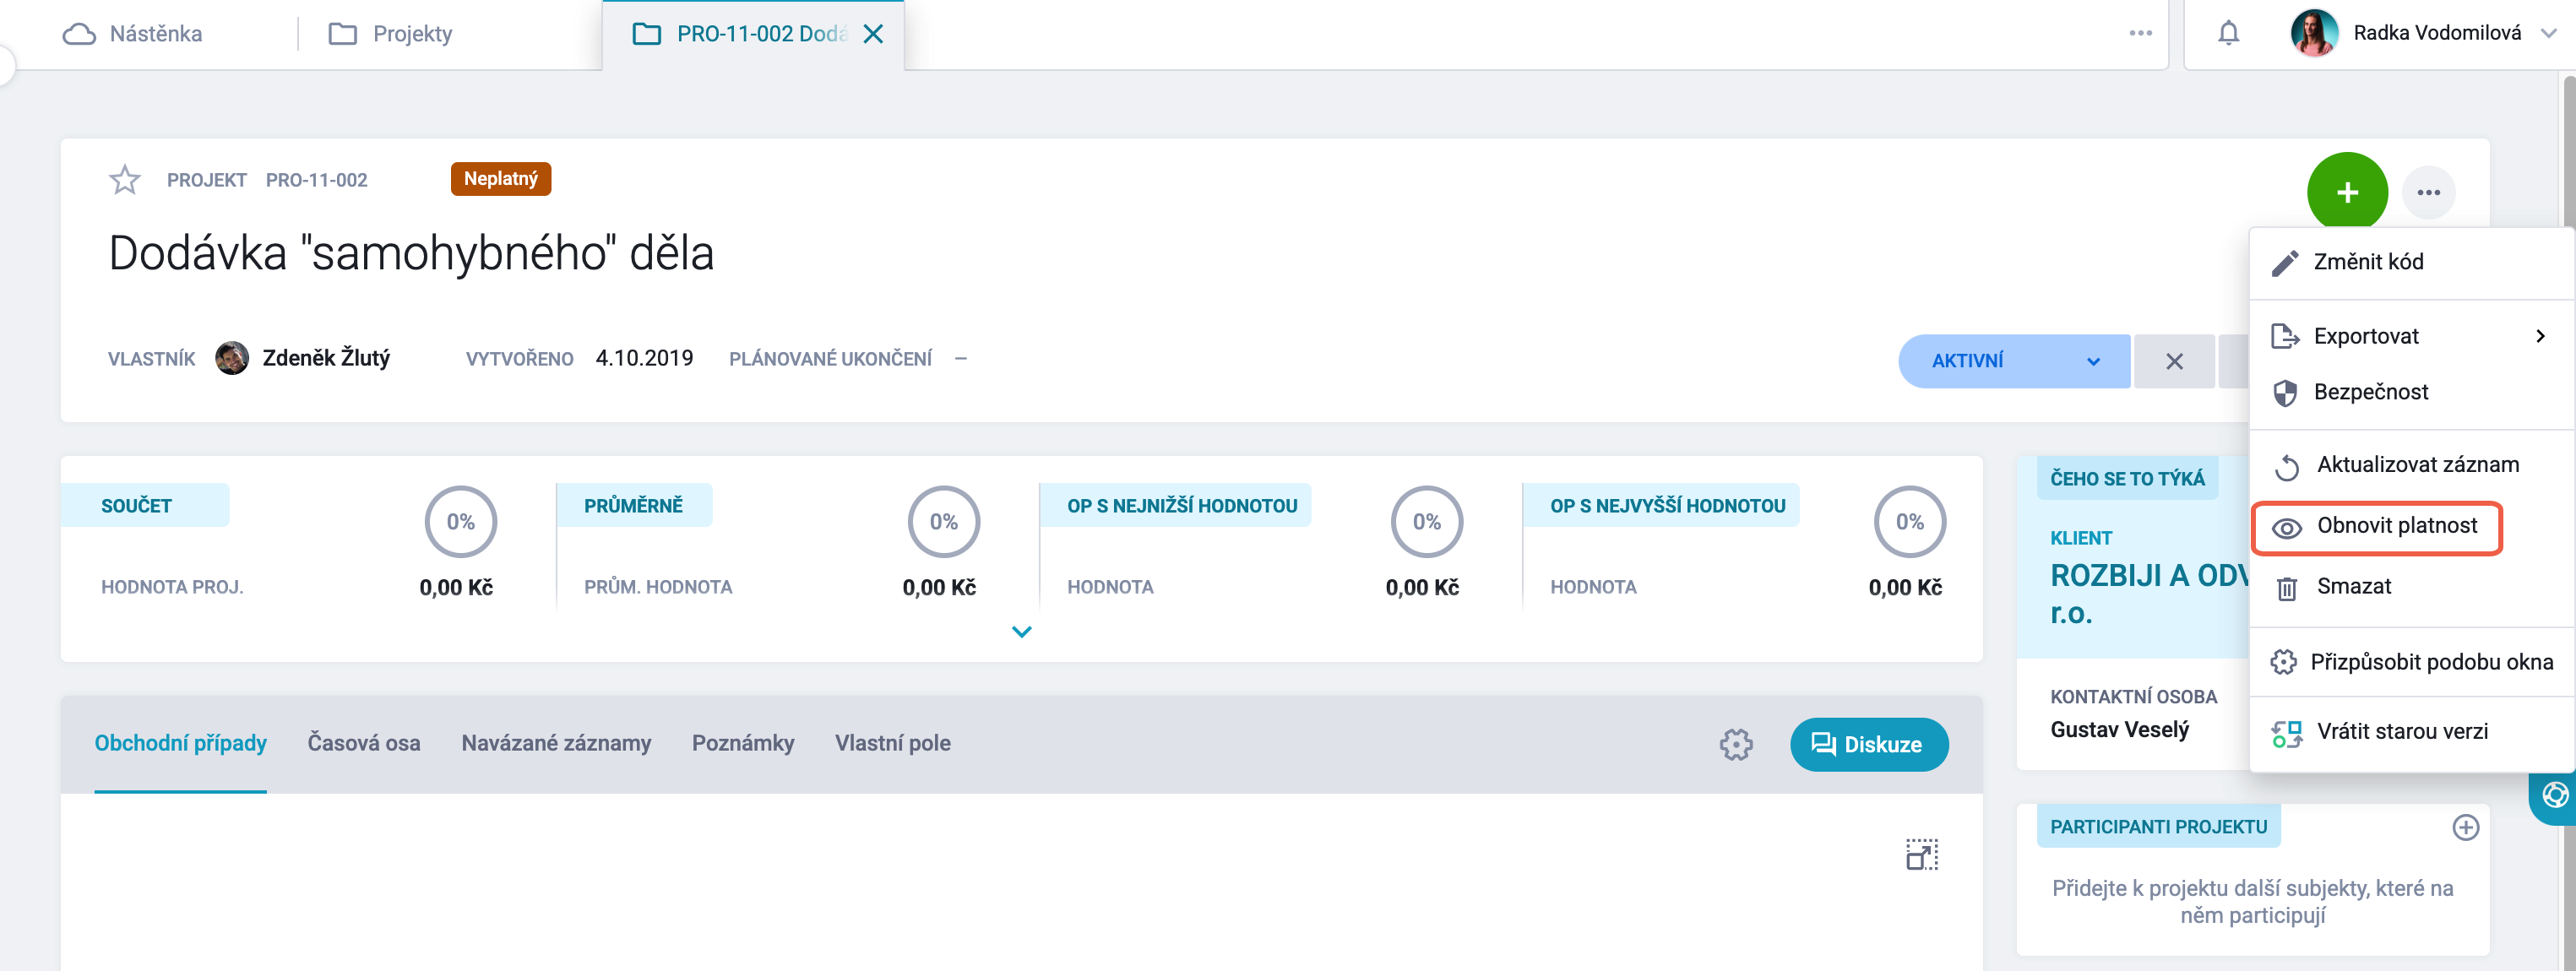2576x971 pixels.
Task: Open the settings gear beside Diskuze
Action: click(x=1736, y=744)
